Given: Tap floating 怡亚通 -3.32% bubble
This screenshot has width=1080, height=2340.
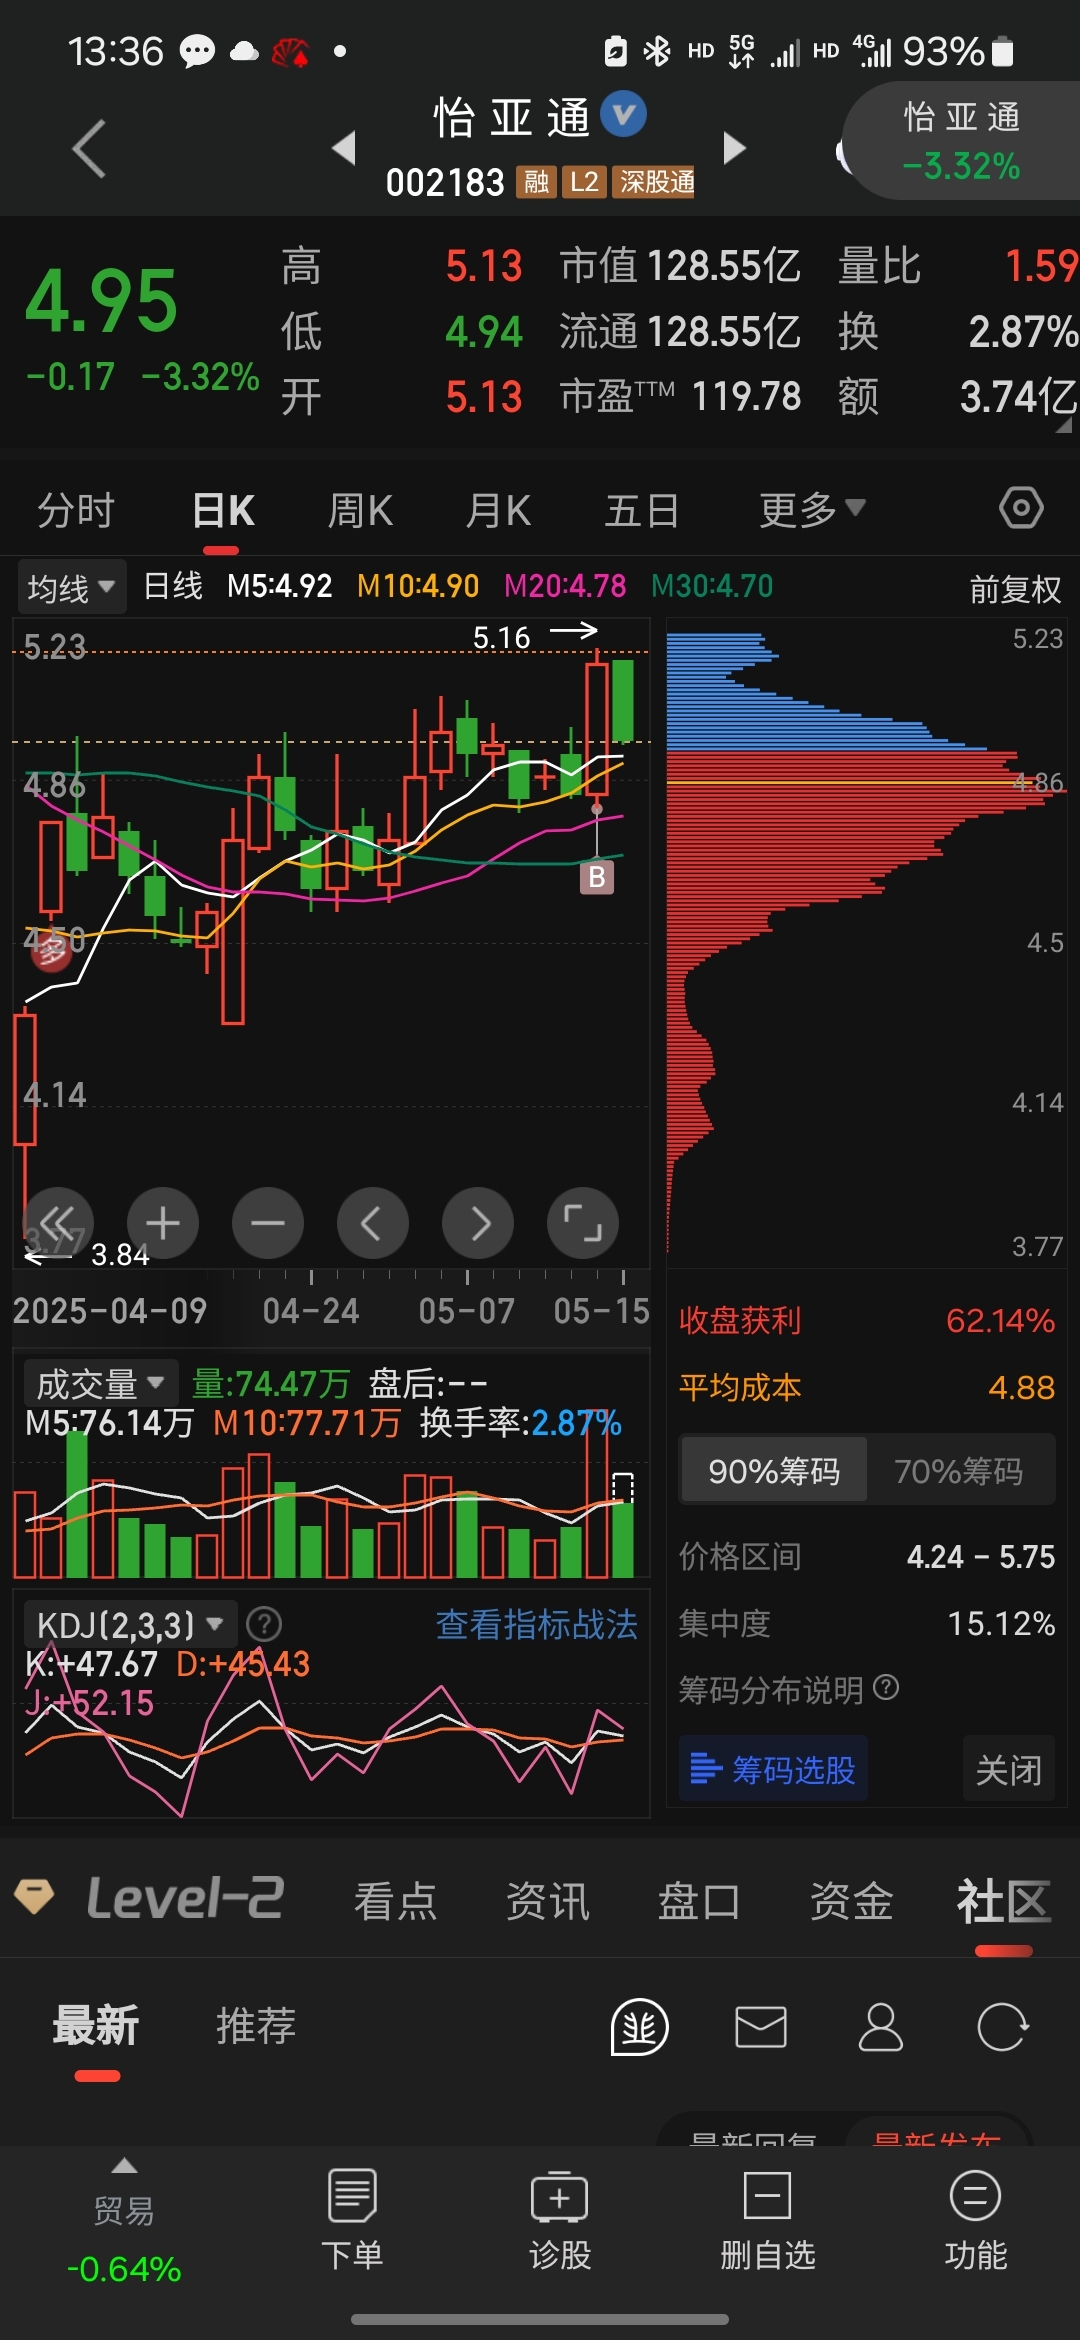Looking at the screenshot, I should (962, 141).
